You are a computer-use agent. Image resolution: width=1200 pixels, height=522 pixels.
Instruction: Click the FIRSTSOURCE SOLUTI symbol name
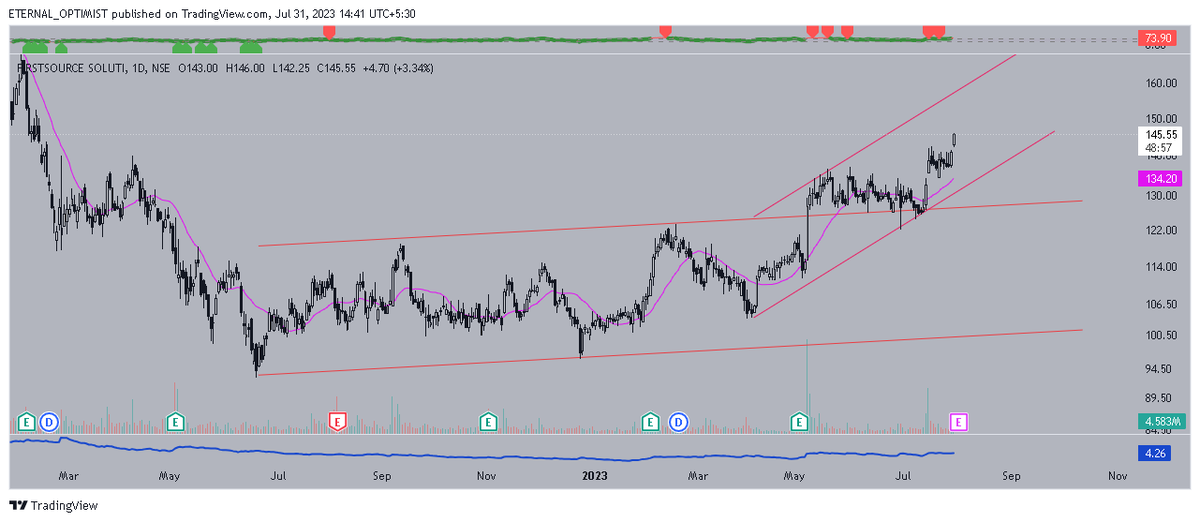pos(70,68)
